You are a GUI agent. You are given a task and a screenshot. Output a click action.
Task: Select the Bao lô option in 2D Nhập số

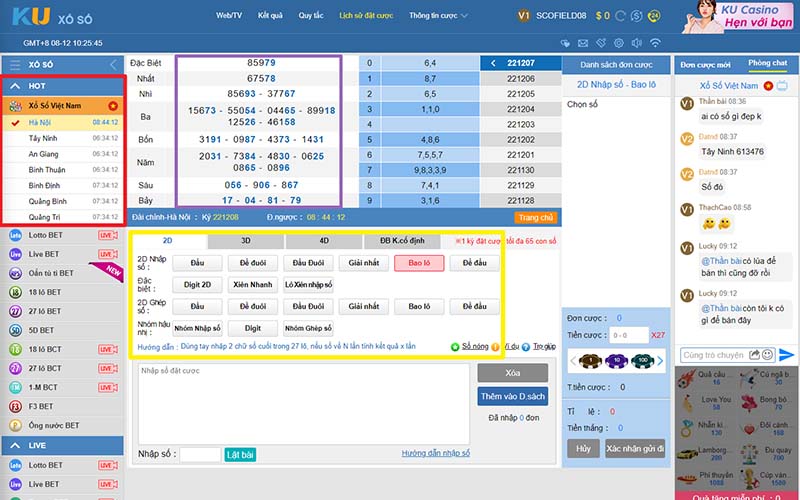(x=419, y=263)
